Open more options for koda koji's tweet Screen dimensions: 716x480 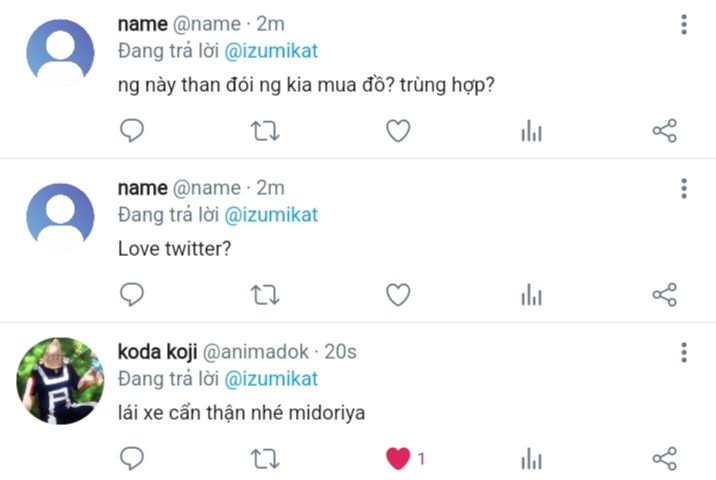[684, 352]
